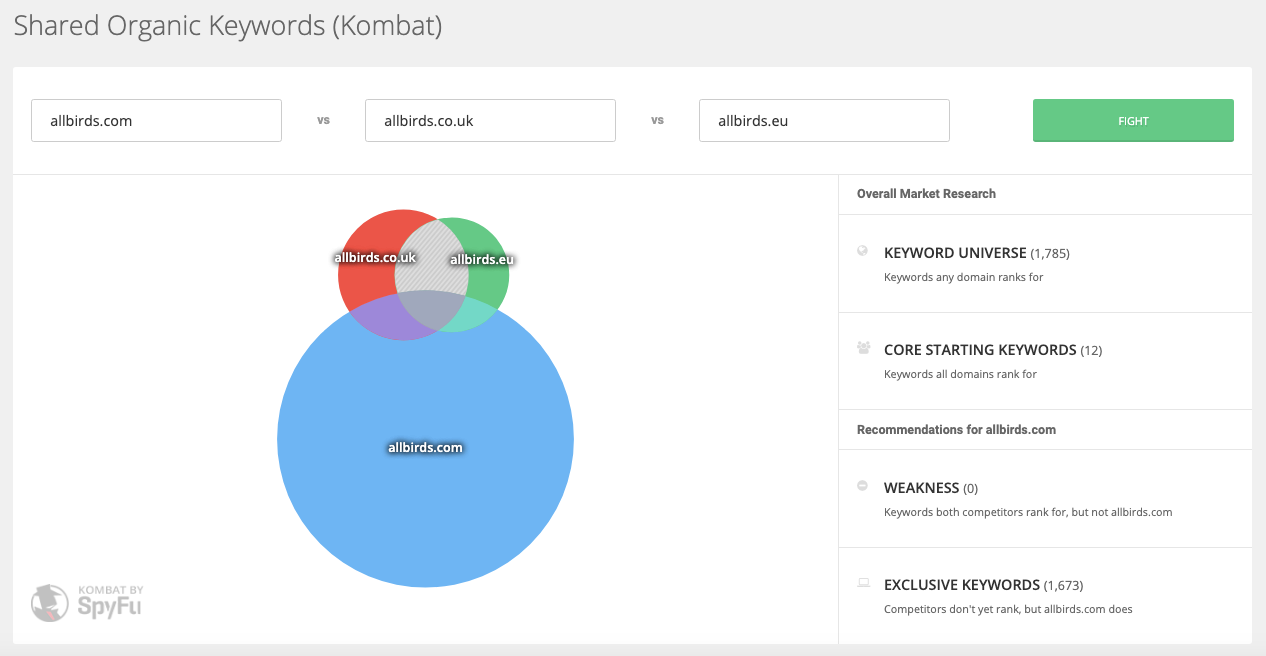This screenshot has height=656, width=1266.
Task: Edit the allbirds.co.uk domain field
Action: pos(490,121)
